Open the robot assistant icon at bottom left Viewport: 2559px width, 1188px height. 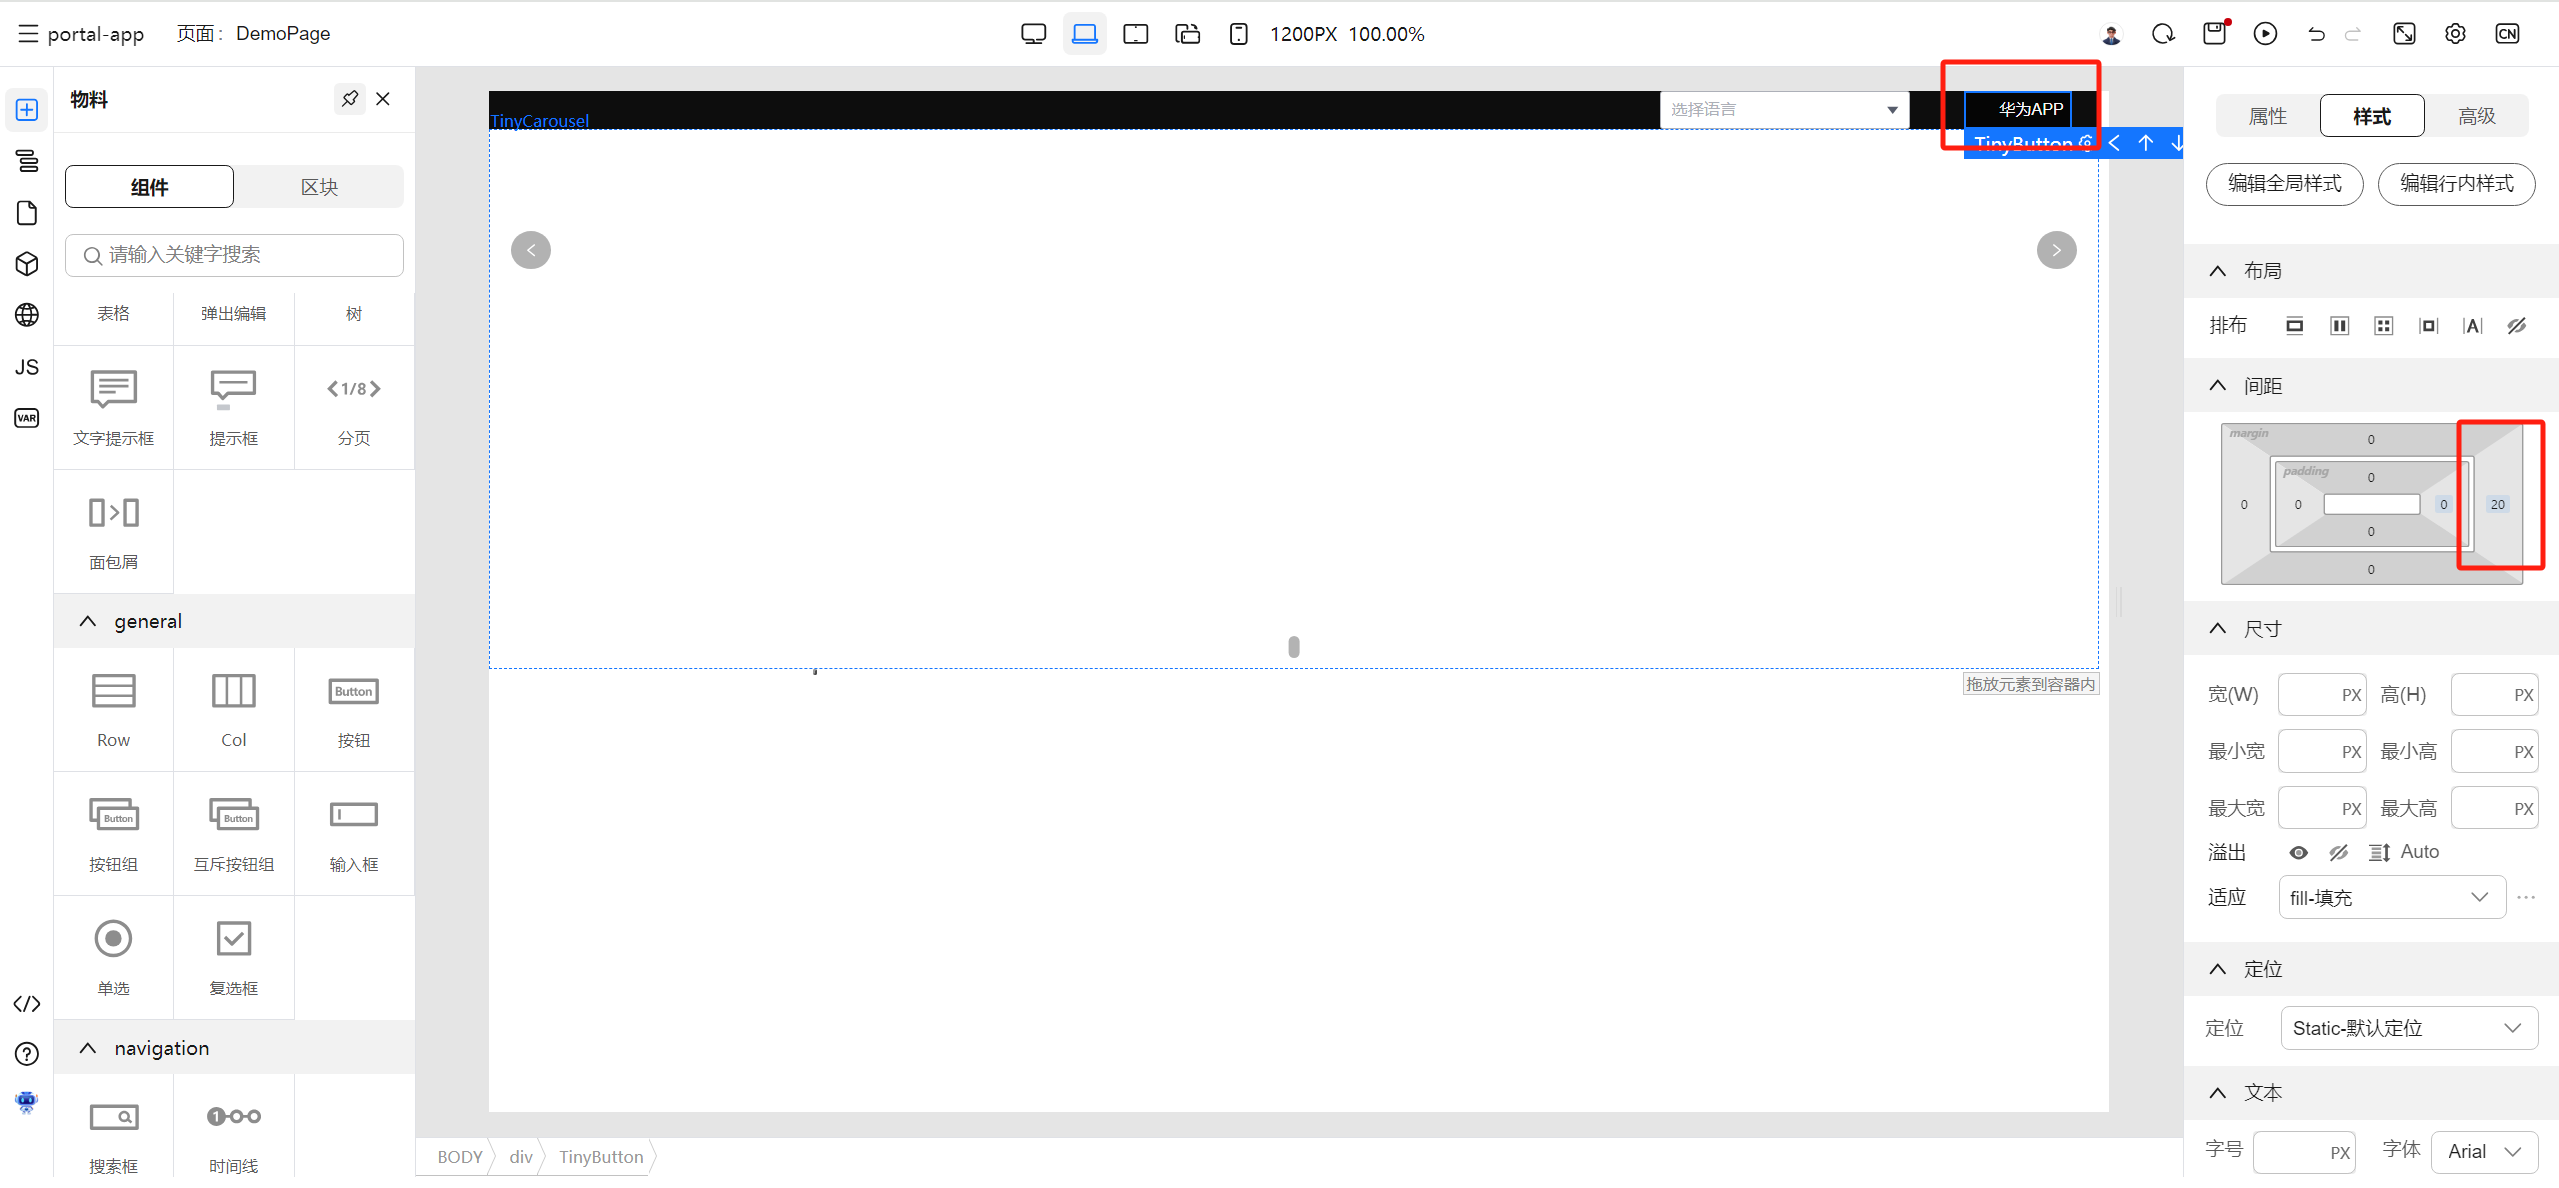(27, 1102)
